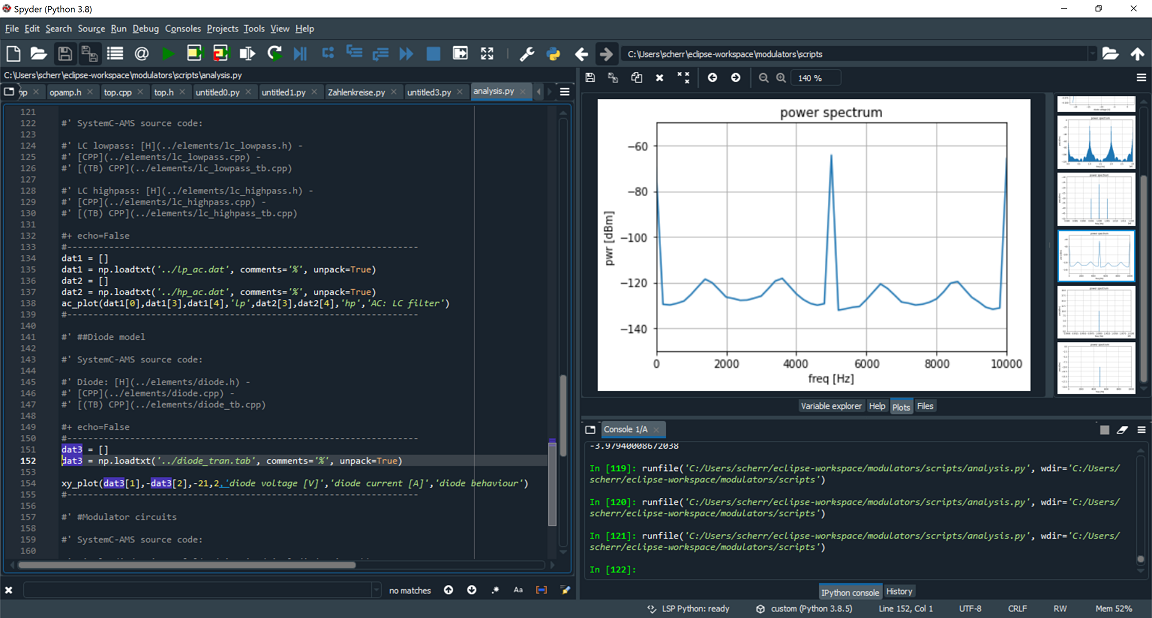Open Preferences via the wrench icon

[x=527, y=54]
